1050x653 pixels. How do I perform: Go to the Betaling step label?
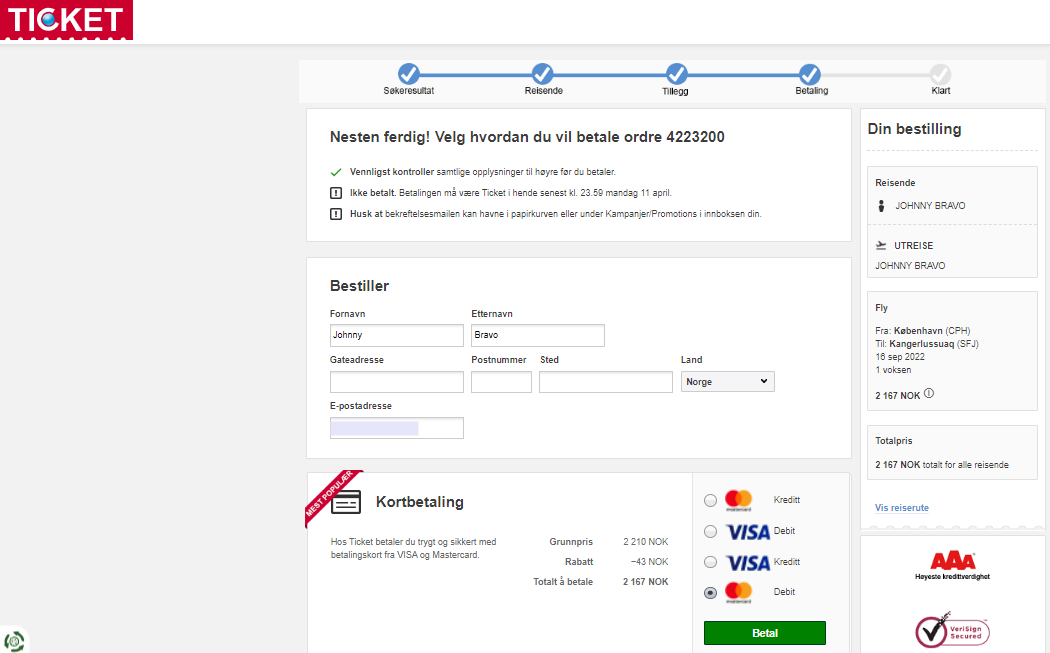coord(812,90)
